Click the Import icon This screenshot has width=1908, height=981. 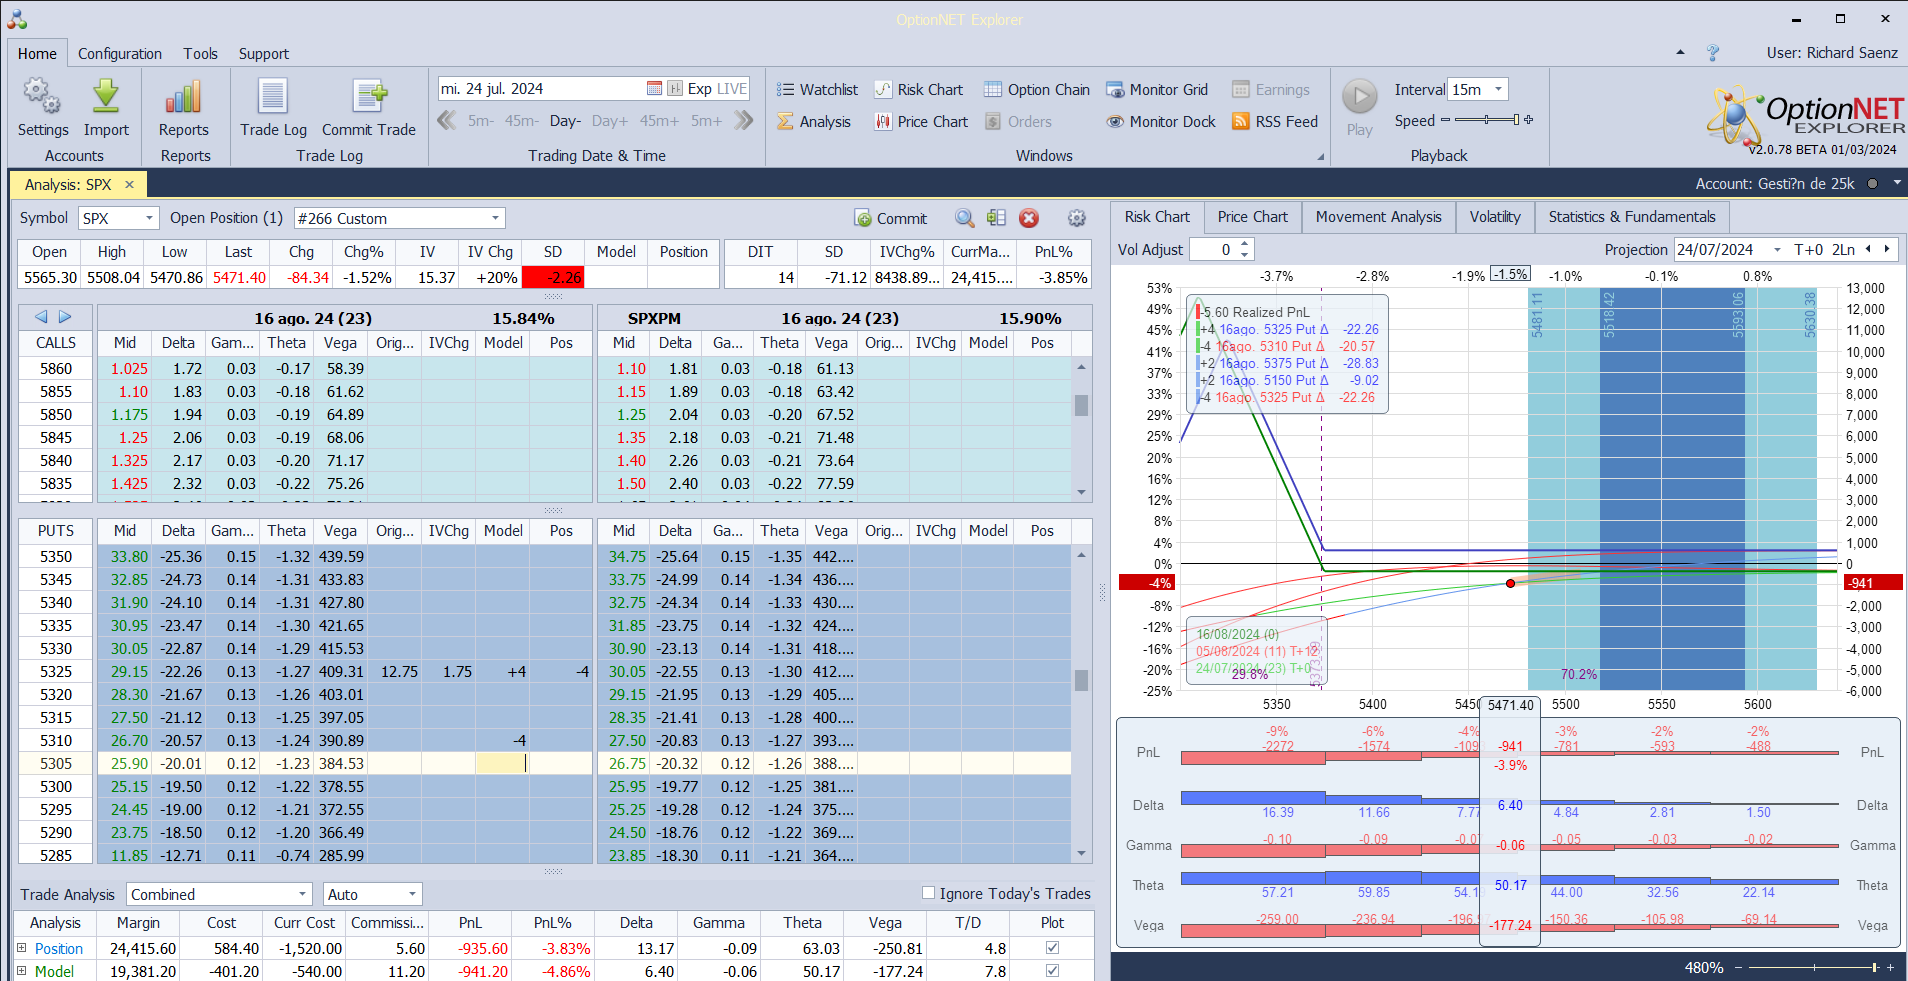click(x=106, y=107)
